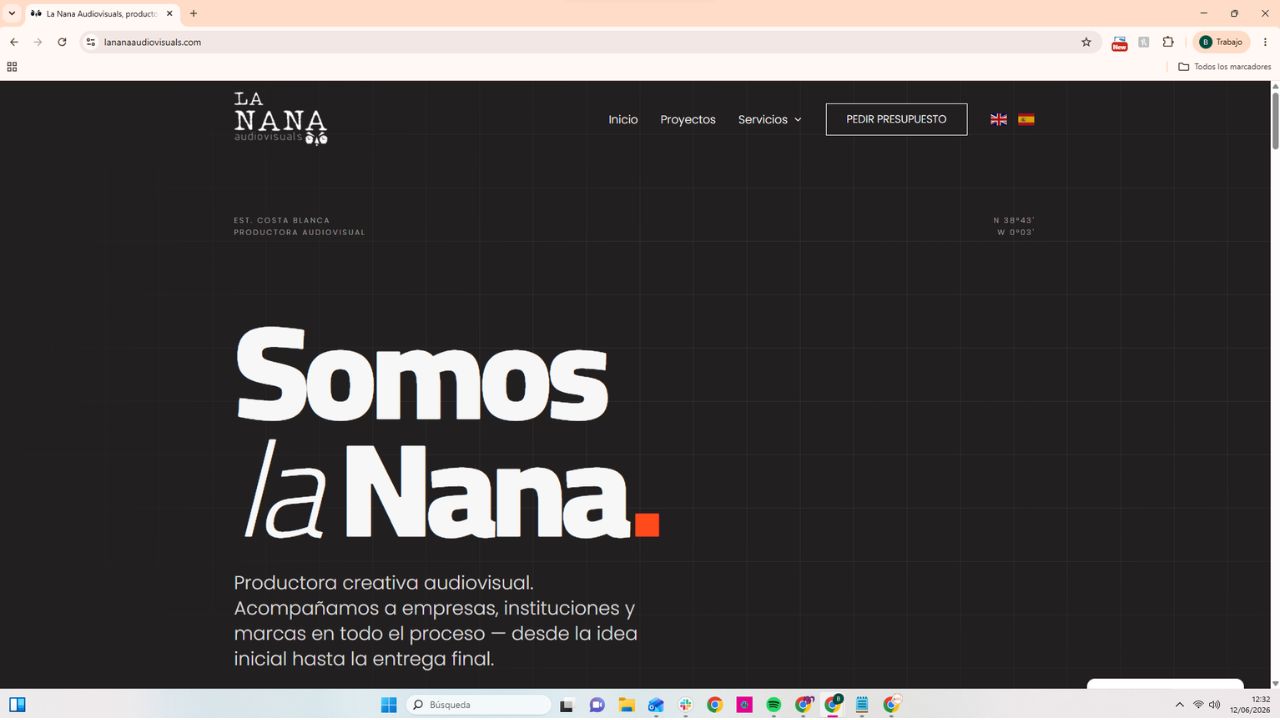View site information icon in address bar
The width and height of the screenshot is (1280, 720).
click(x=90, y=42)
